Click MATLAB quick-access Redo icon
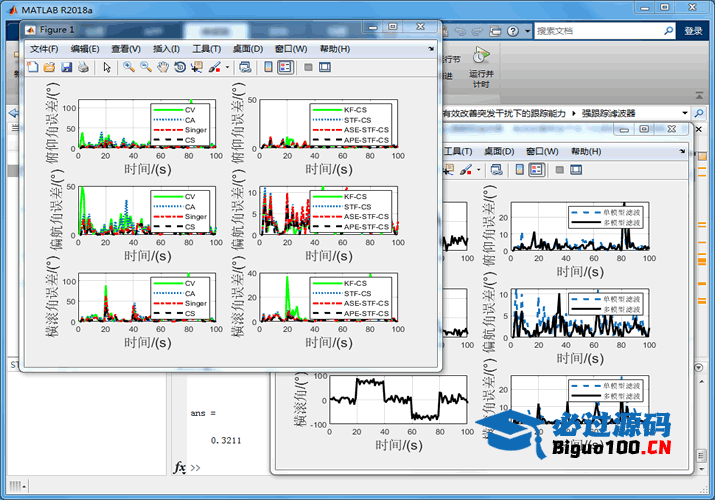715x500 pixels. (477, 31)
